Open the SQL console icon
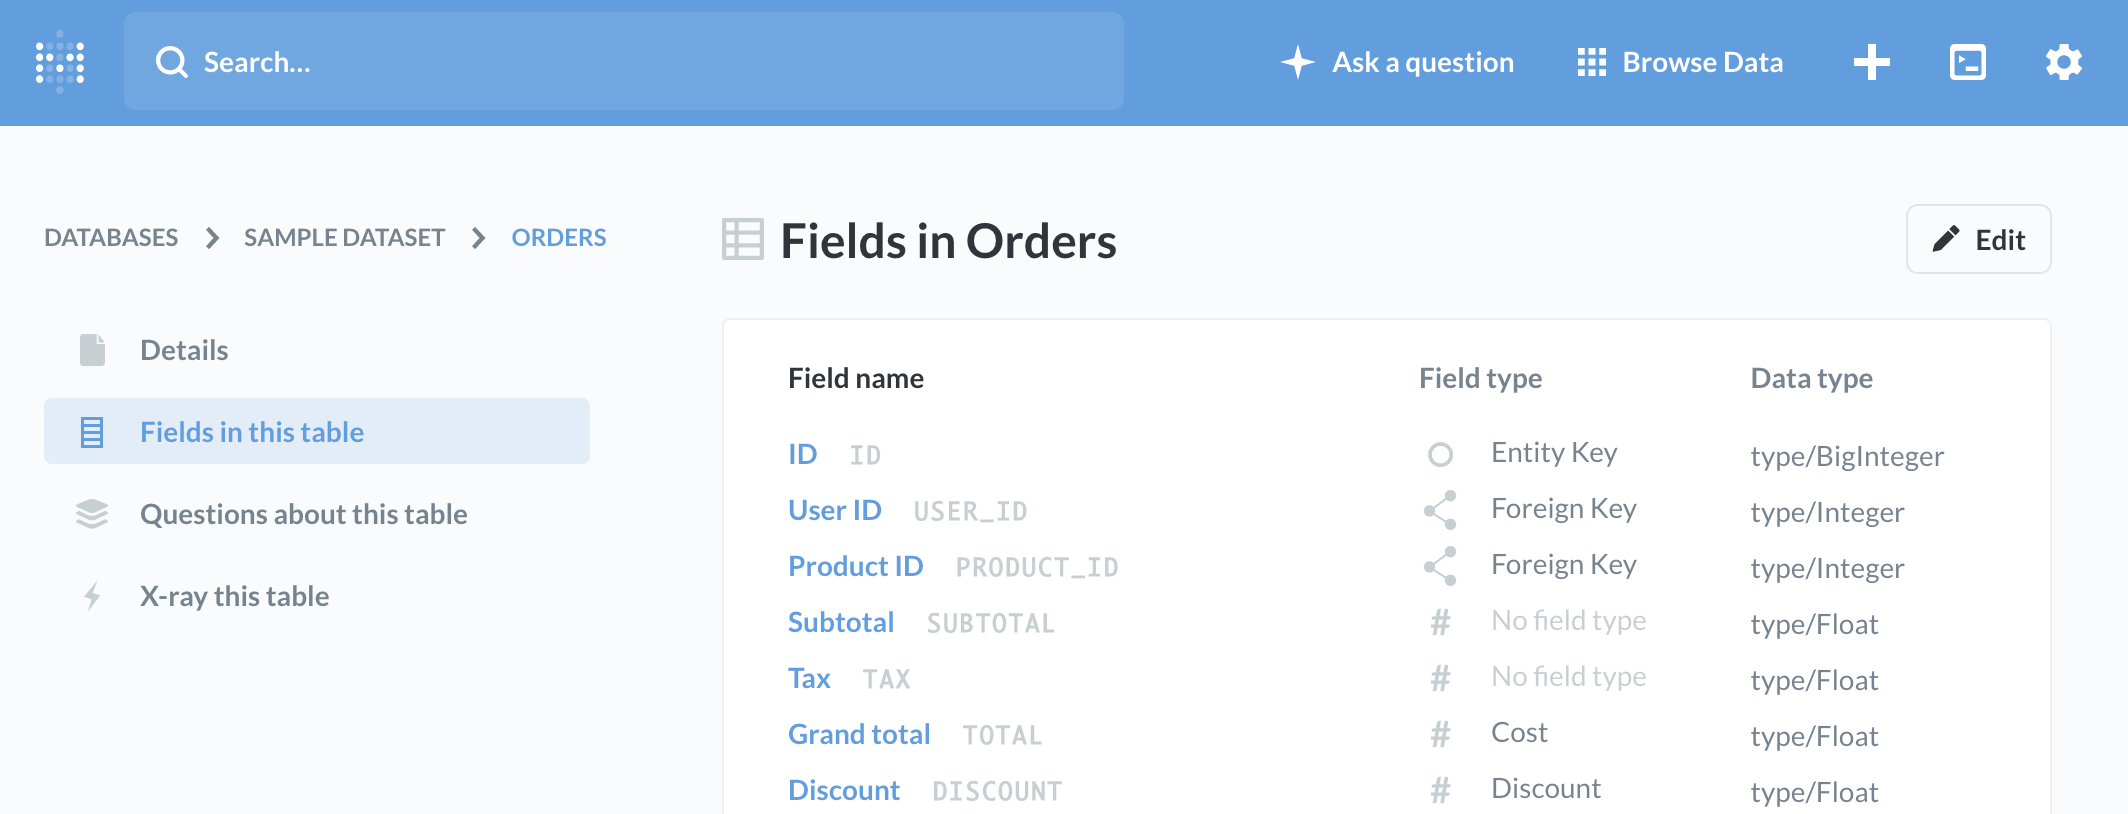 1967,62
